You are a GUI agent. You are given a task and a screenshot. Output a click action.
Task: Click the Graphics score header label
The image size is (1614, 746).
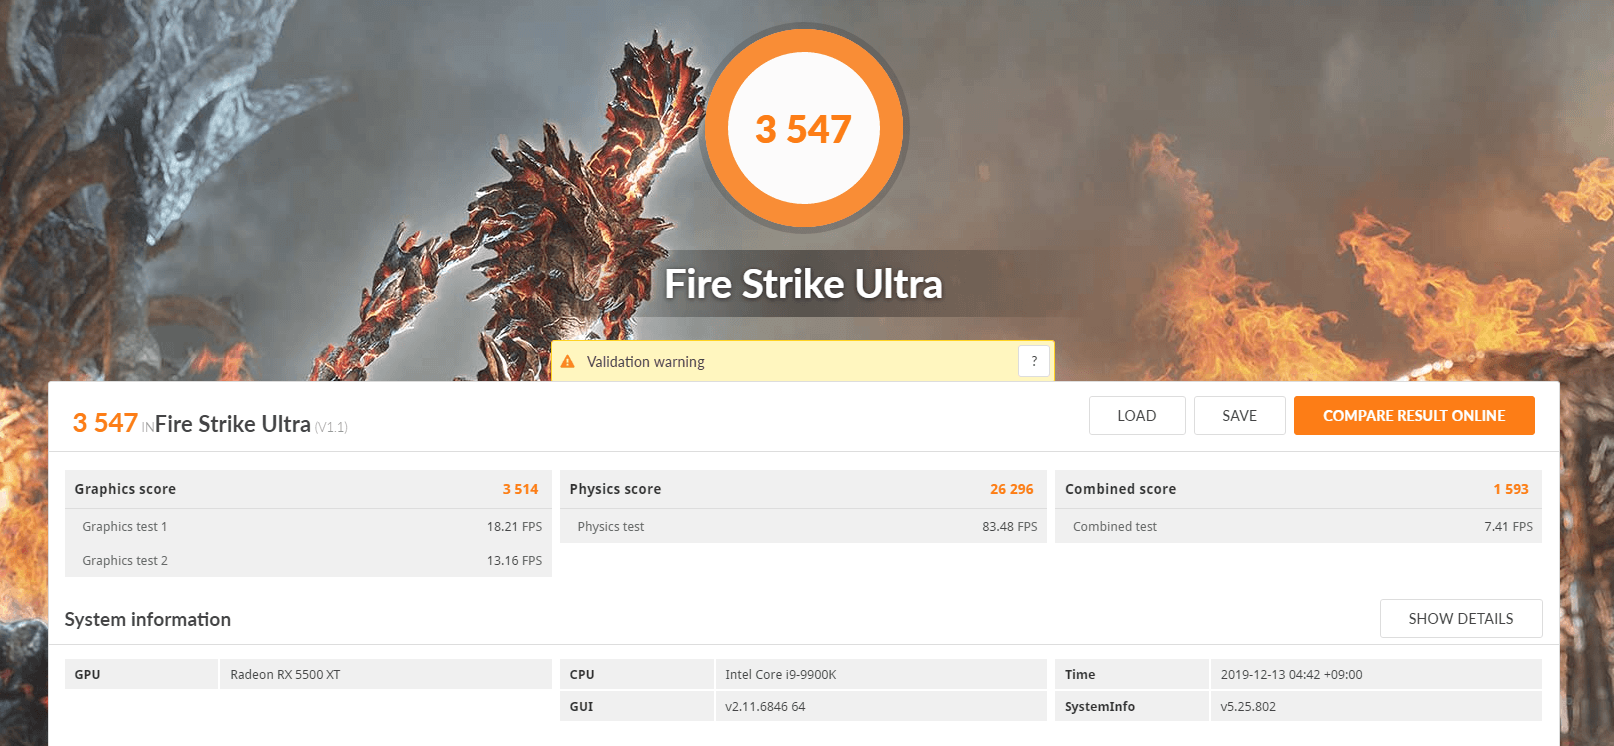125,489
